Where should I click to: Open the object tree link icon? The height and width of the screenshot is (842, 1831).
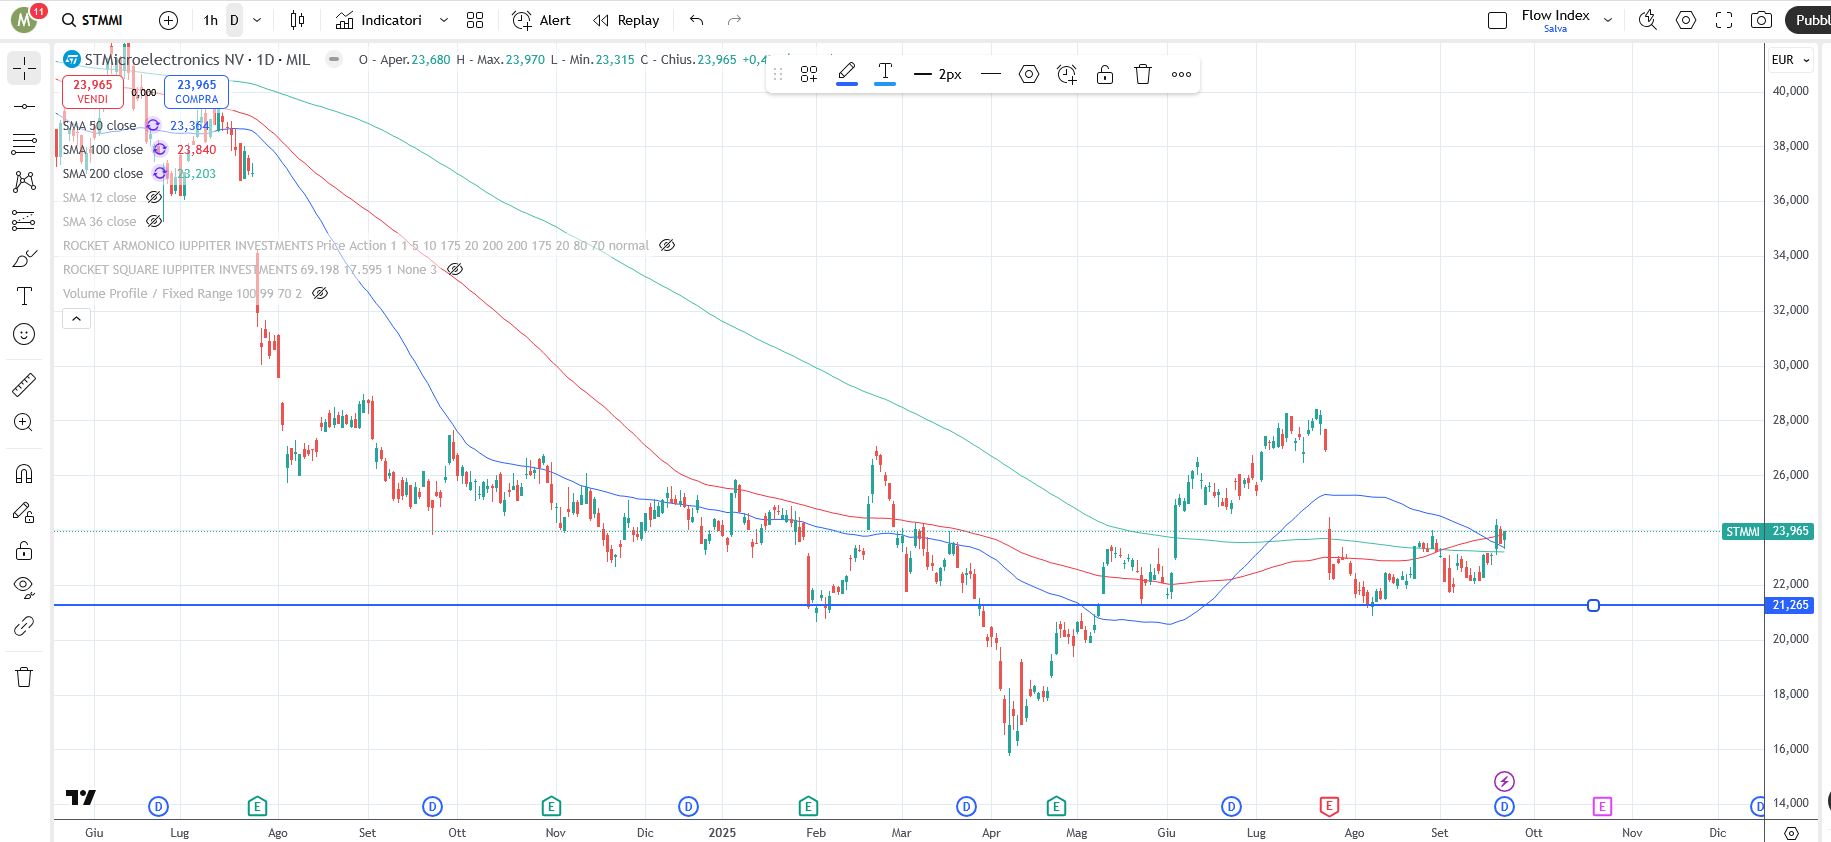[x=24, y=626]
